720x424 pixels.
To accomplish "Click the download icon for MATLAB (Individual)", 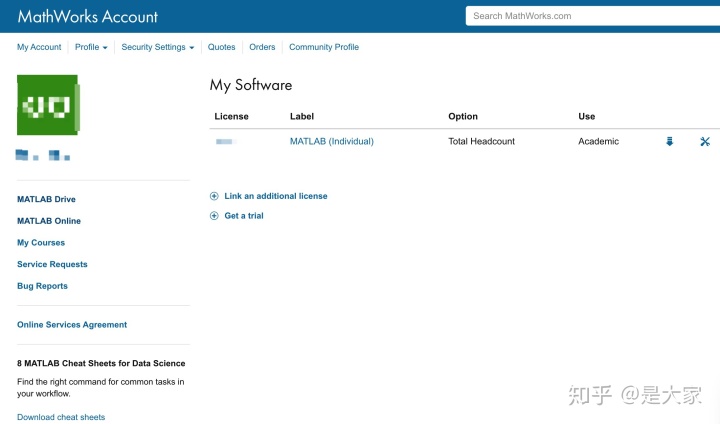I will [669, 141].
